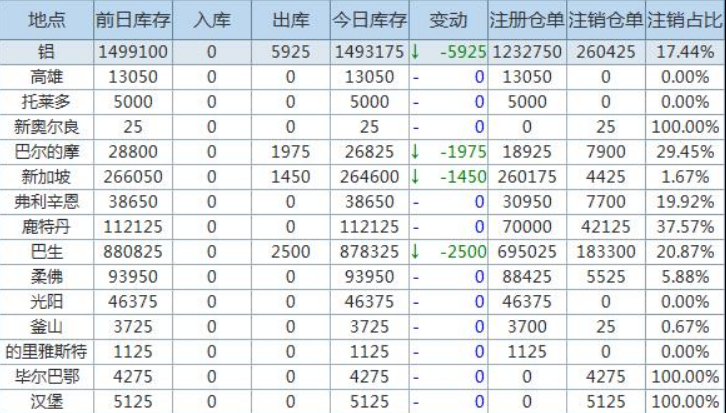This screenshot has width=726, height=413.
Task: Select the 1450 出库 cell for 新加坡
Action: pos(290,176)
